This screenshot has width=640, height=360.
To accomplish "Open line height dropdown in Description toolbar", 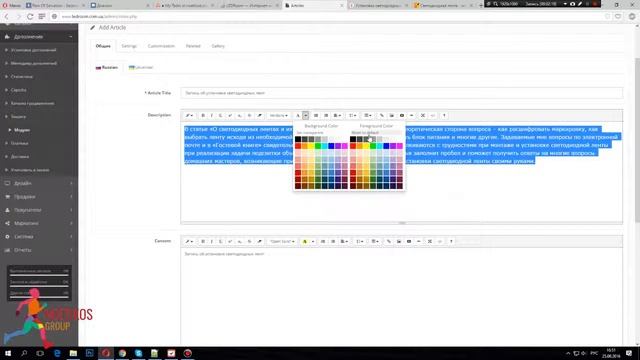I will click(x=353, y=116).
